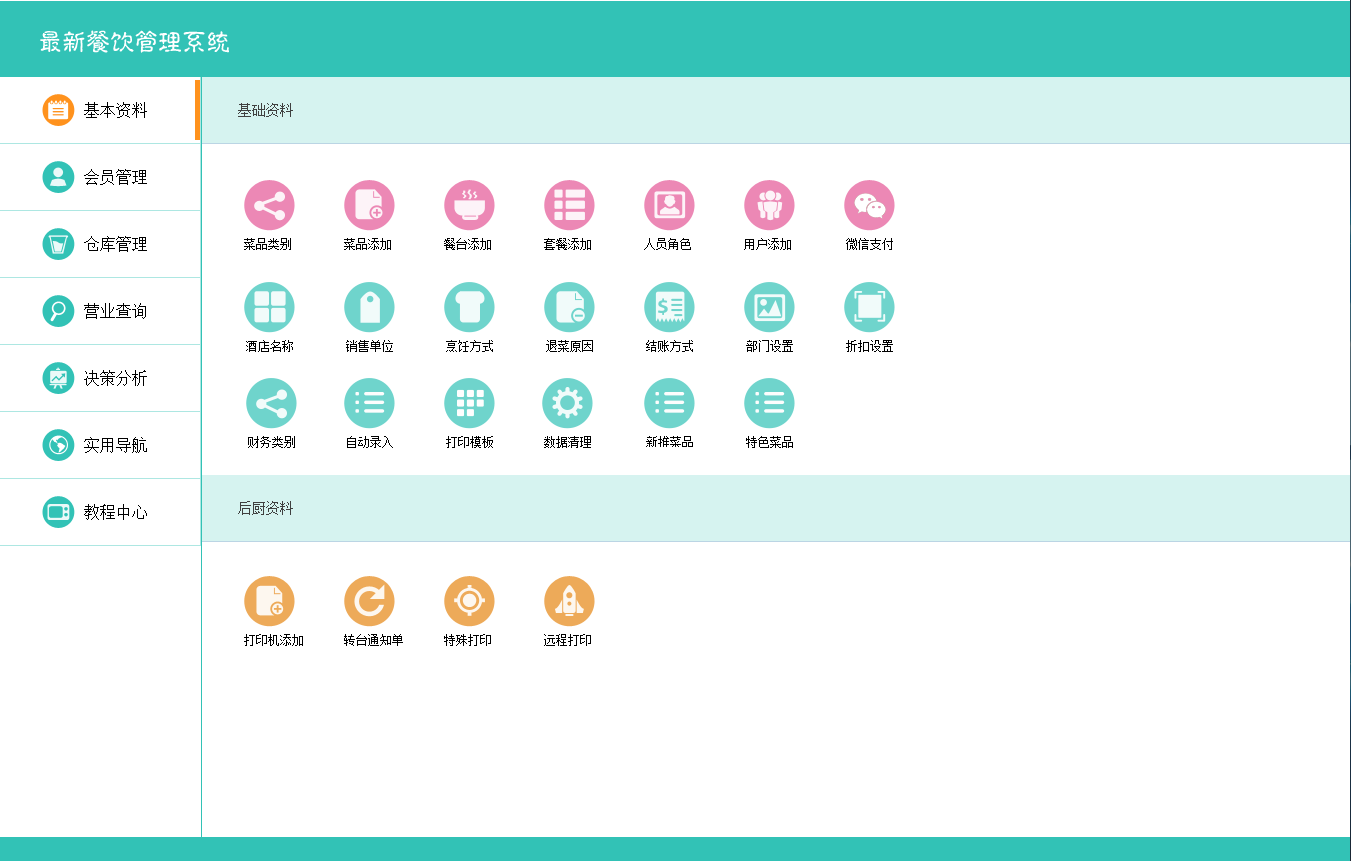Select 基本资料 in the sidebar
This screenshot has height=861, width=1351.
tap(100, 110)
